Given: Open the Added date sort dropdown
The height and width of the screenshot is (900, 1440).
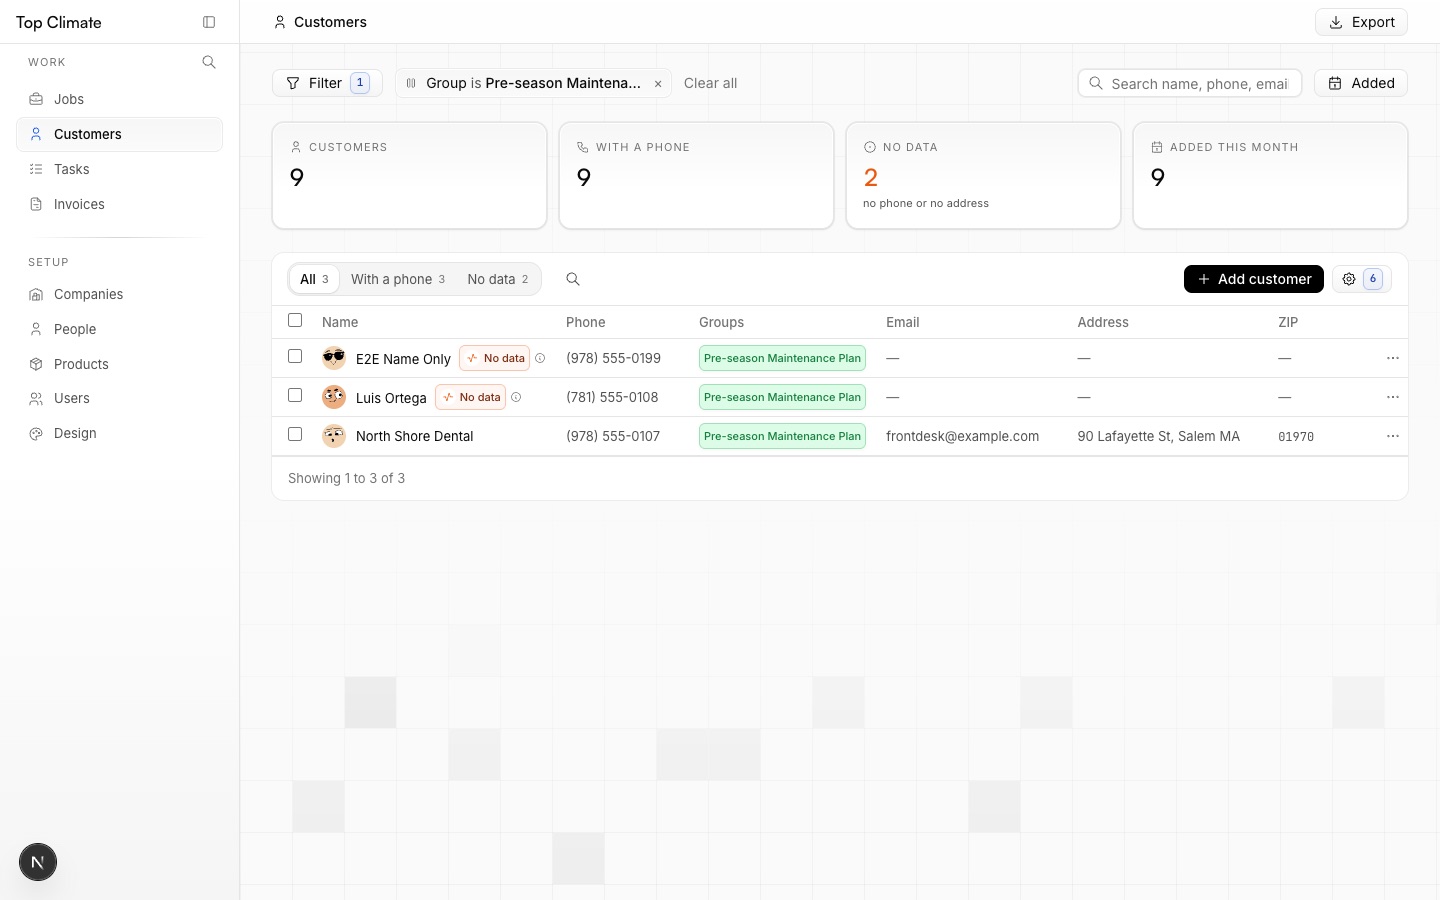Looking at the screenshot, I should point(1360,83).
